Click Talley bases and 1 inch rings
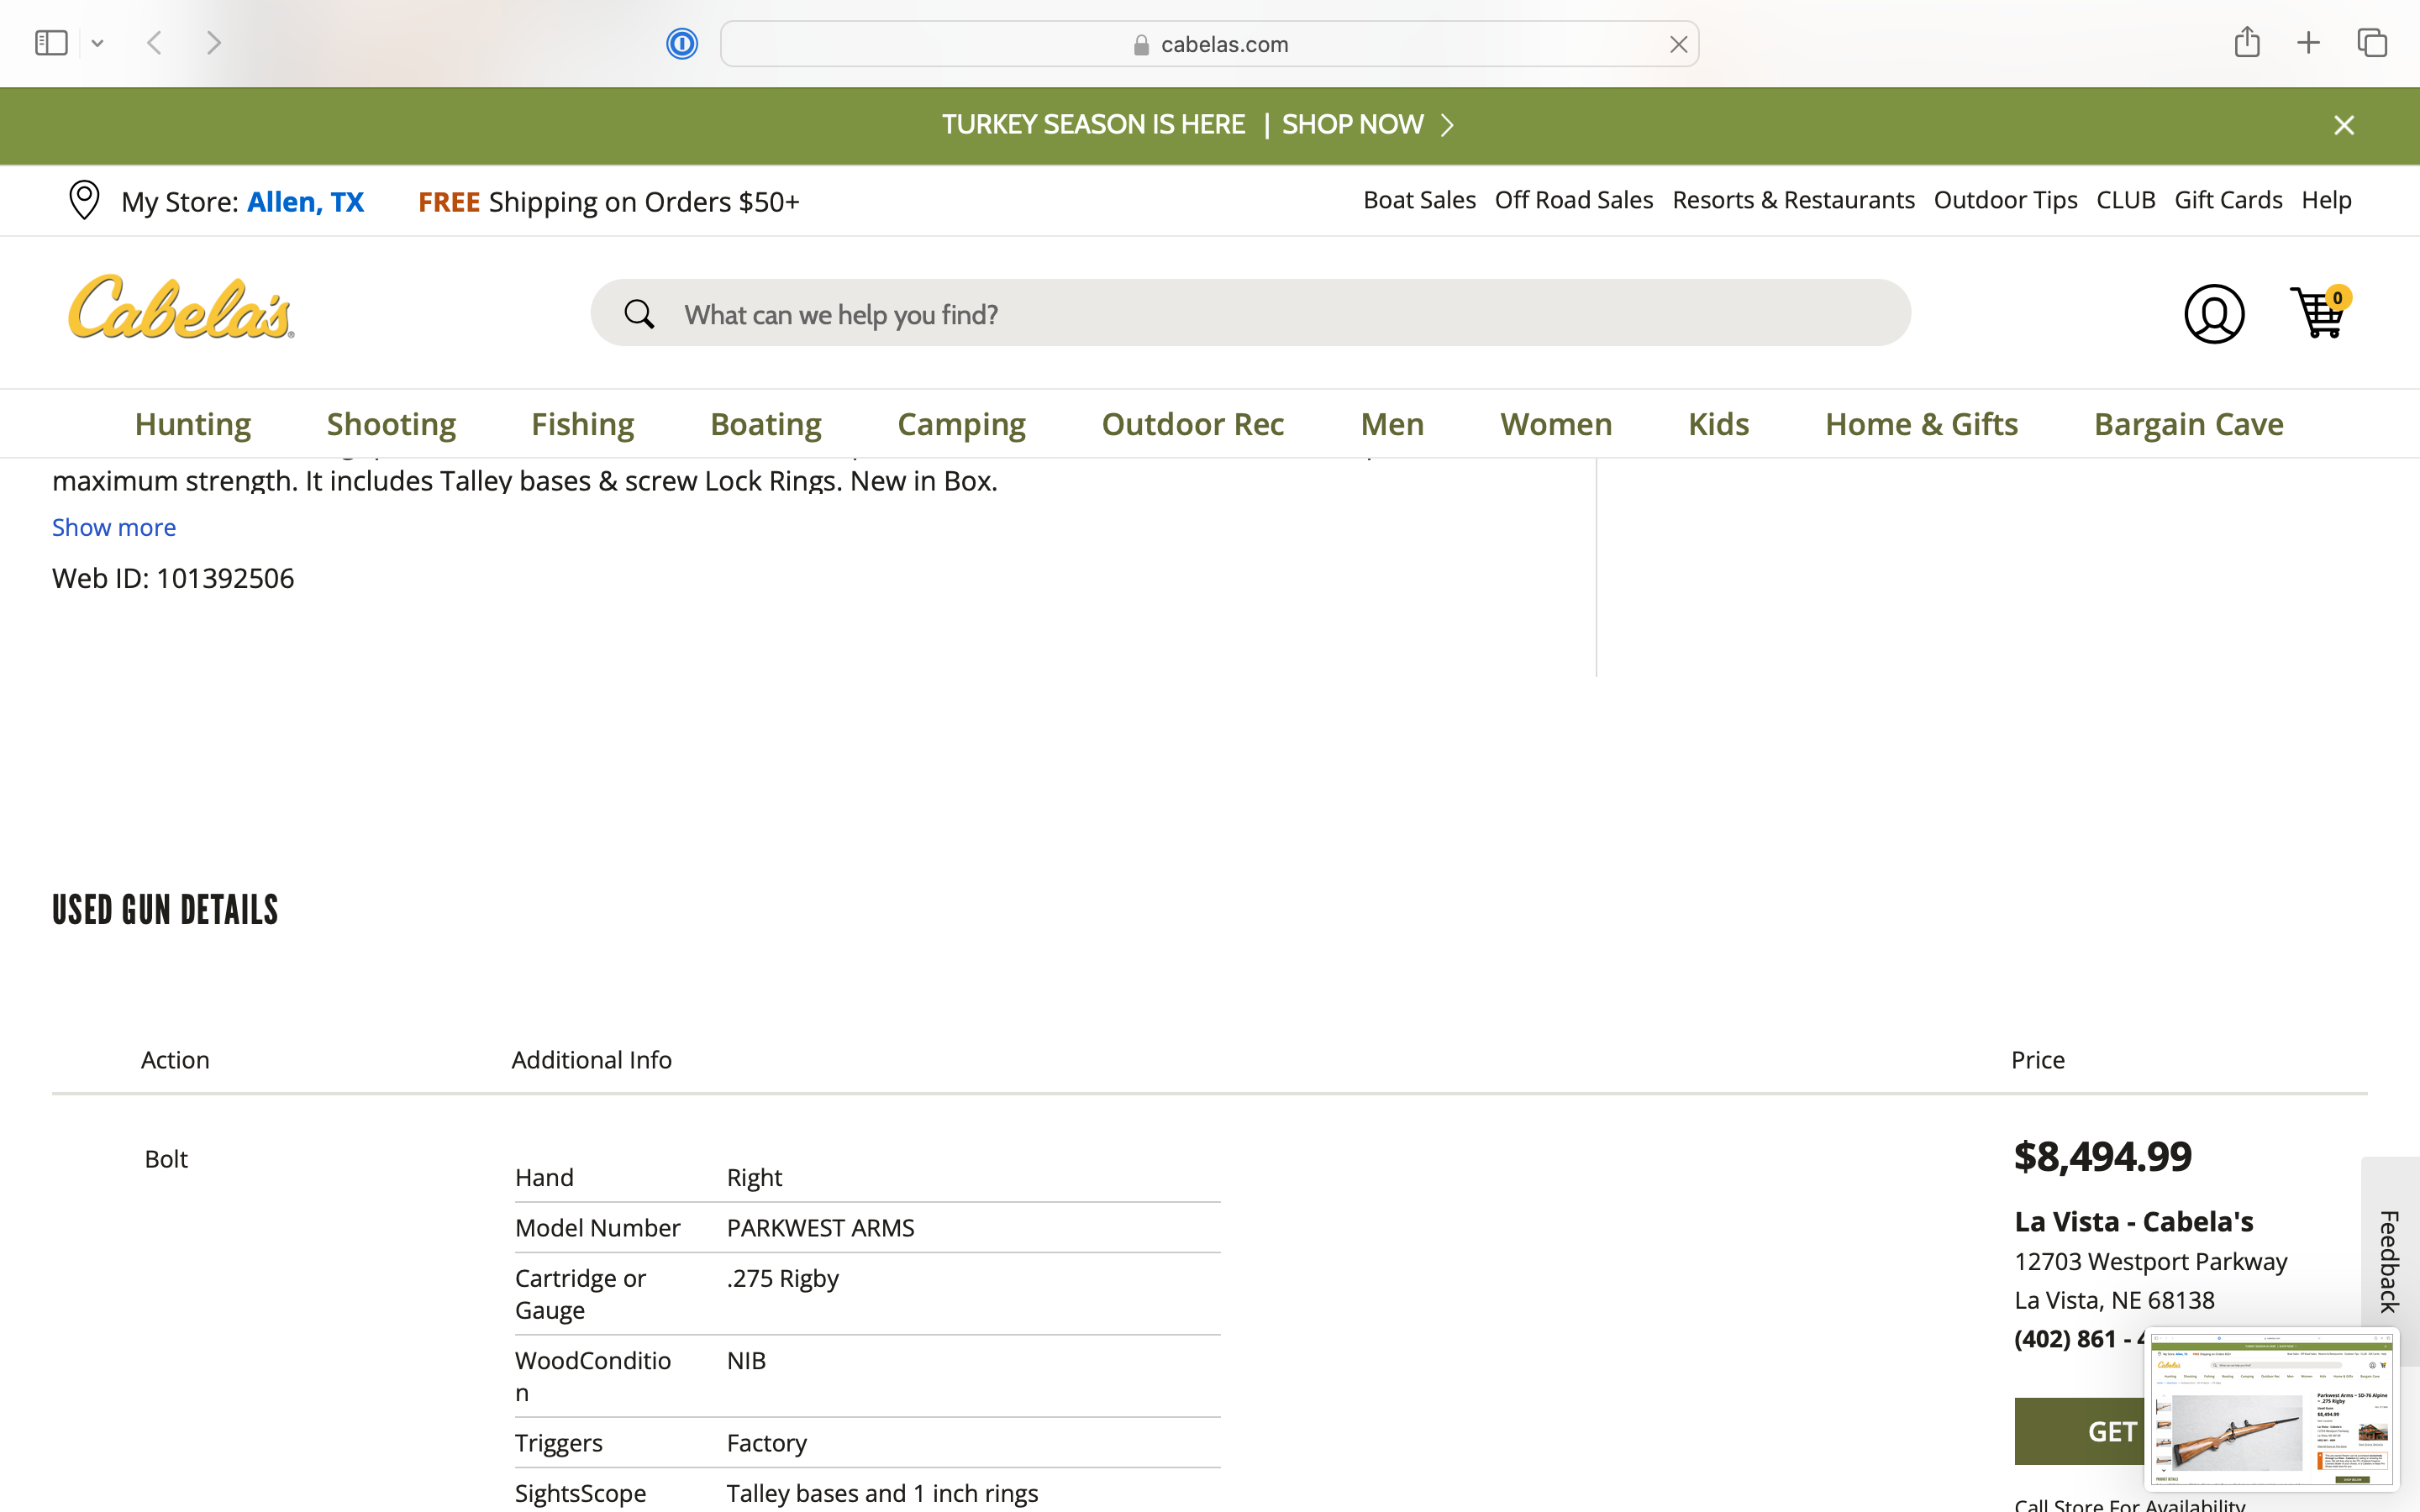The width and height of the screenshot is (2420, 1512). click(x=882, y=1493)
